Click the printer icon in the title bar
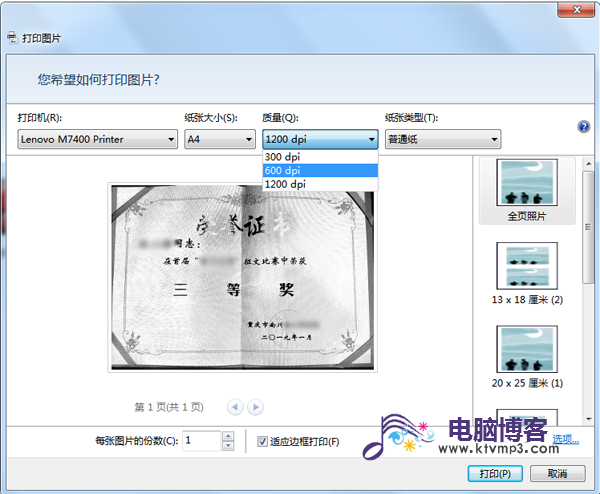 click(x=13, y=38)
